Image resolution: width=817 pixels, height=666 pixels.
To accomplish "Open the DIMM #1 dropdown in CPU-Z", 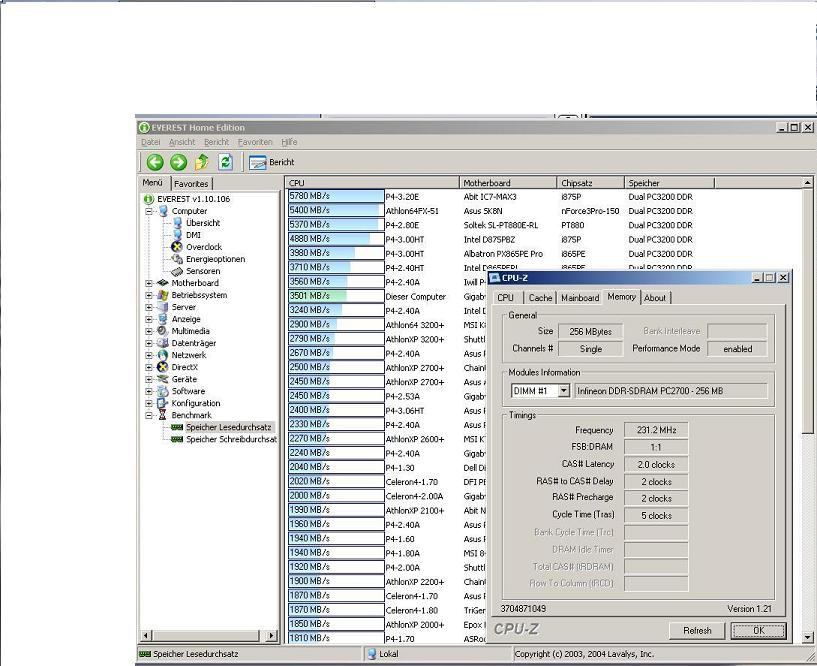I will (564, 391).
